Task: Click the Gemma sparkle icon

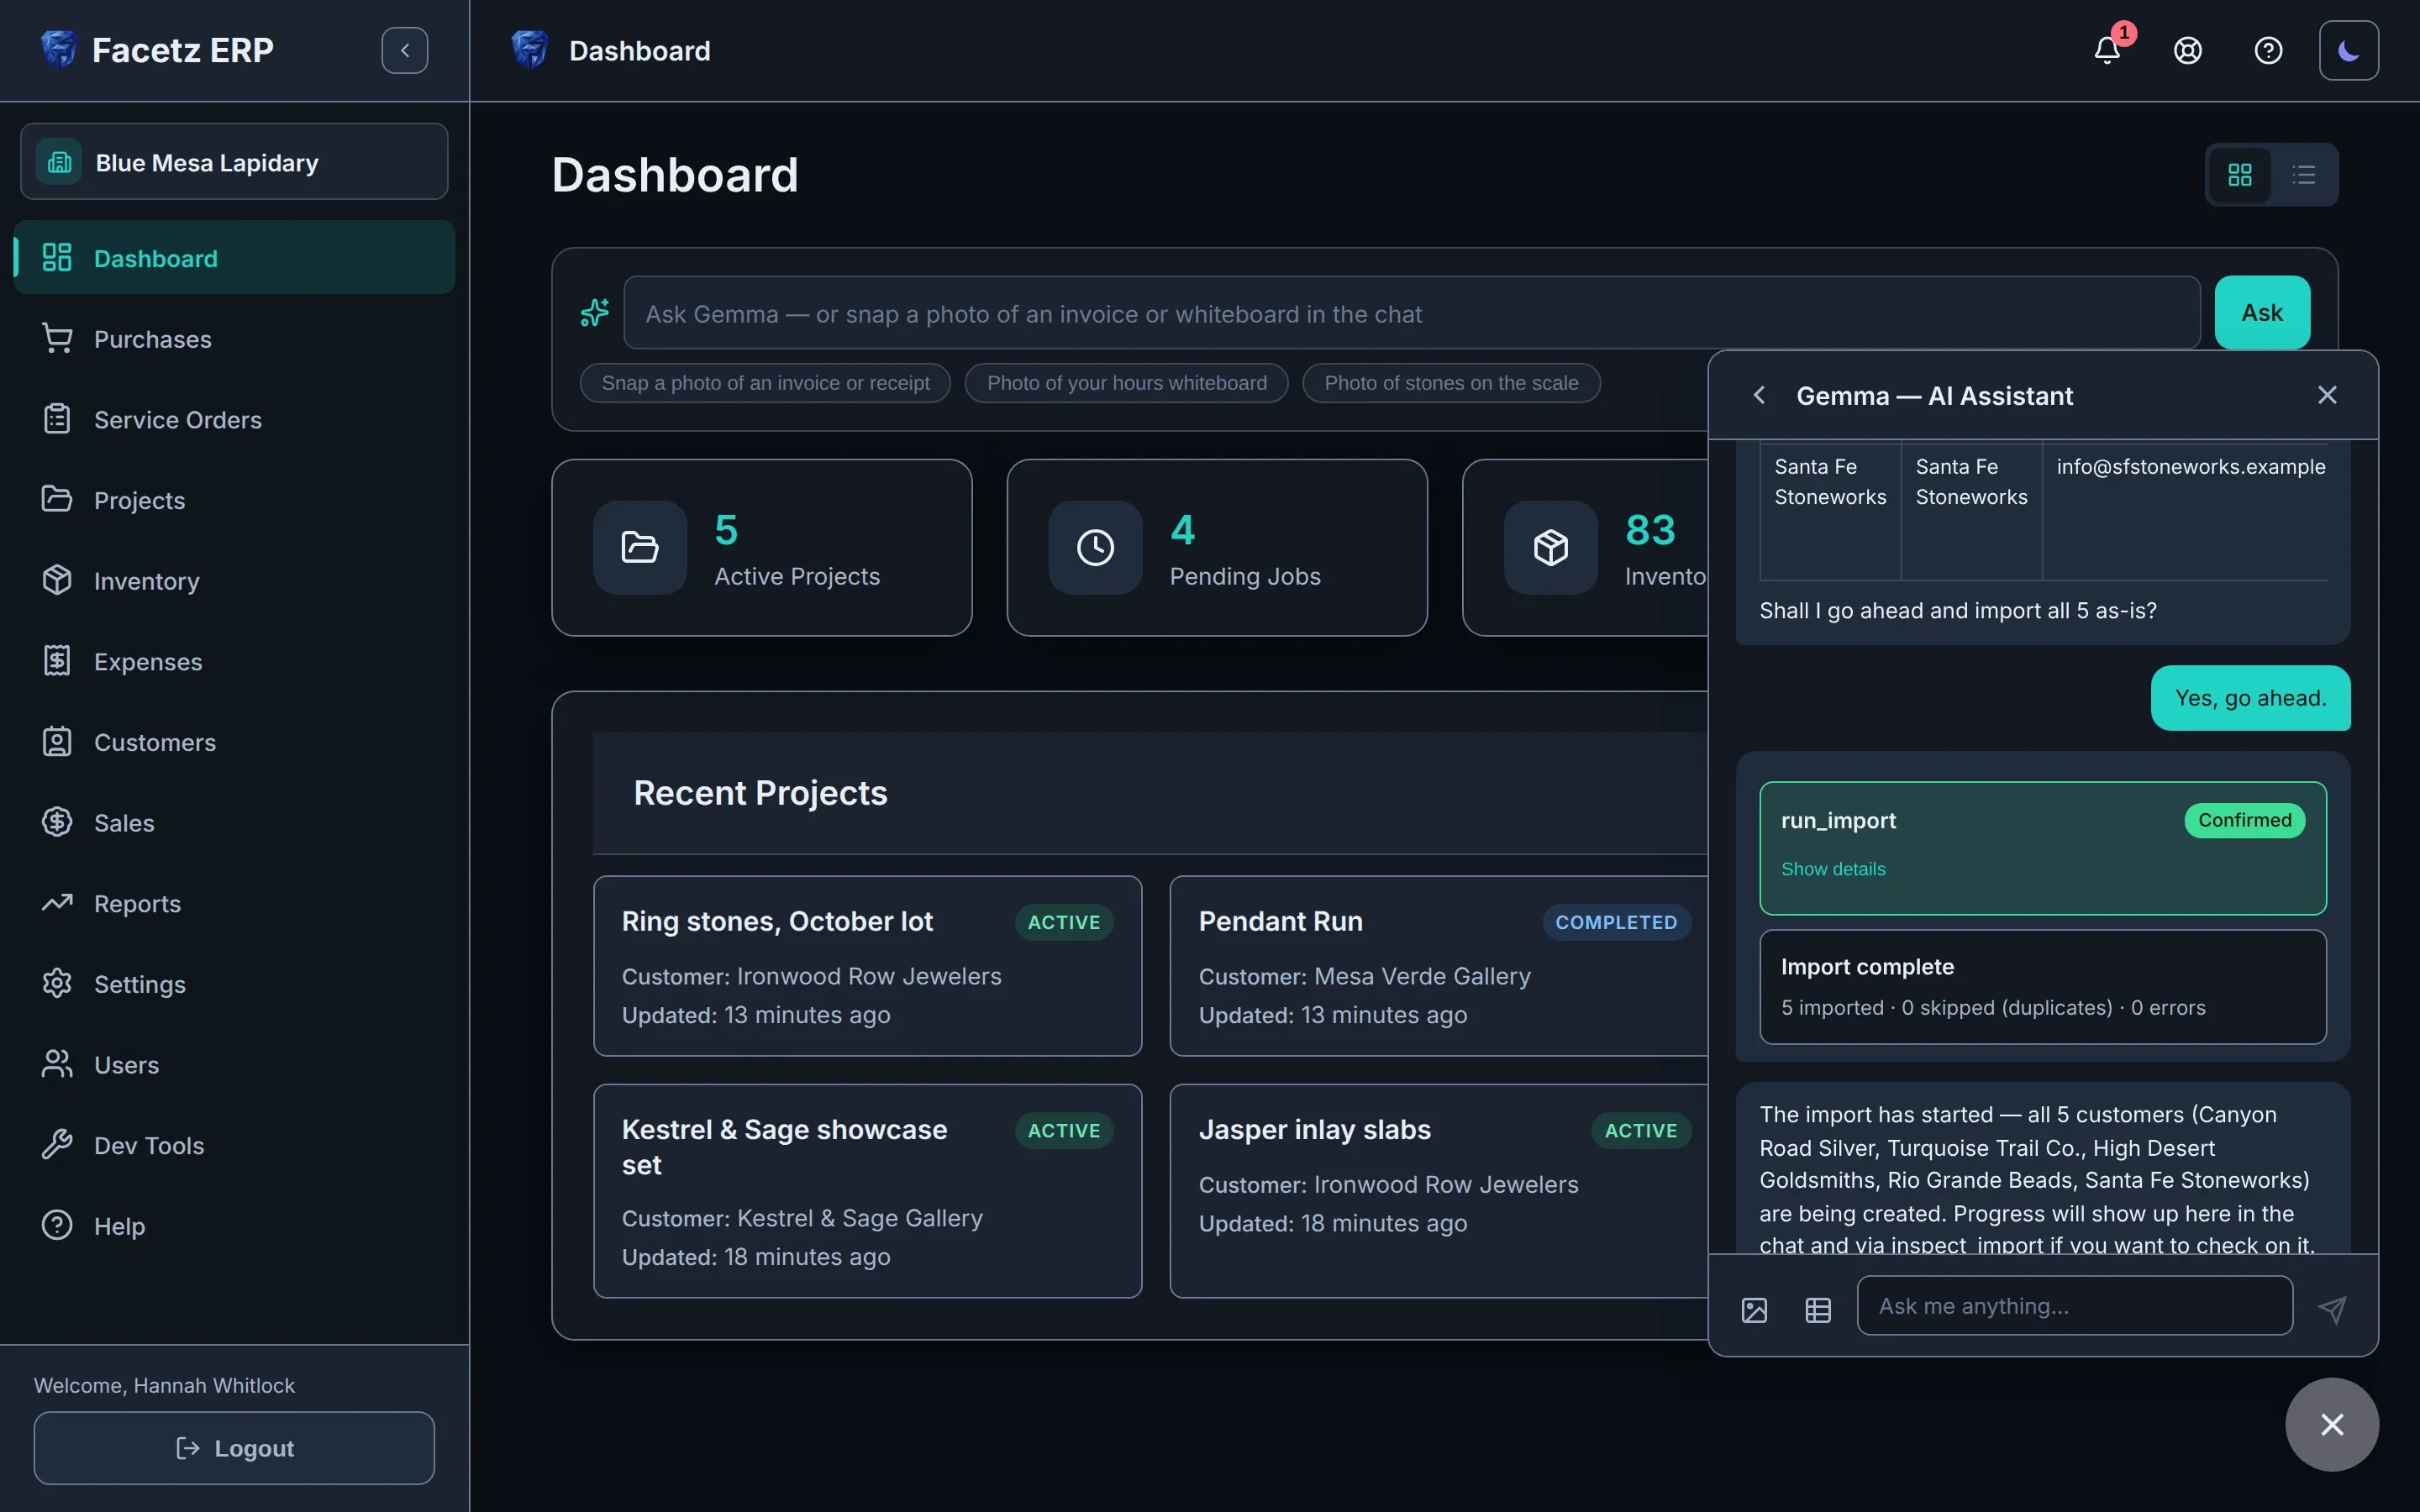Action: pos(595,313)
